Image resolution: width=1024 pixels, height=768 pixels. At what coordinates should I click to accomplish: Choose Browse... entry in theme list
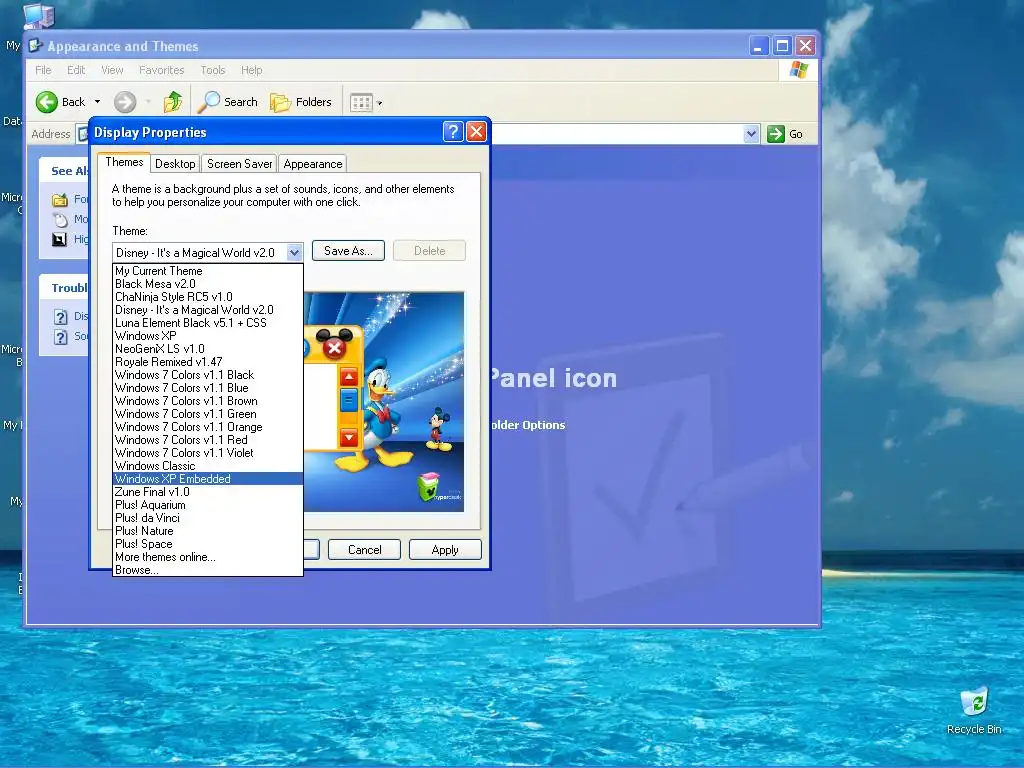208,569
